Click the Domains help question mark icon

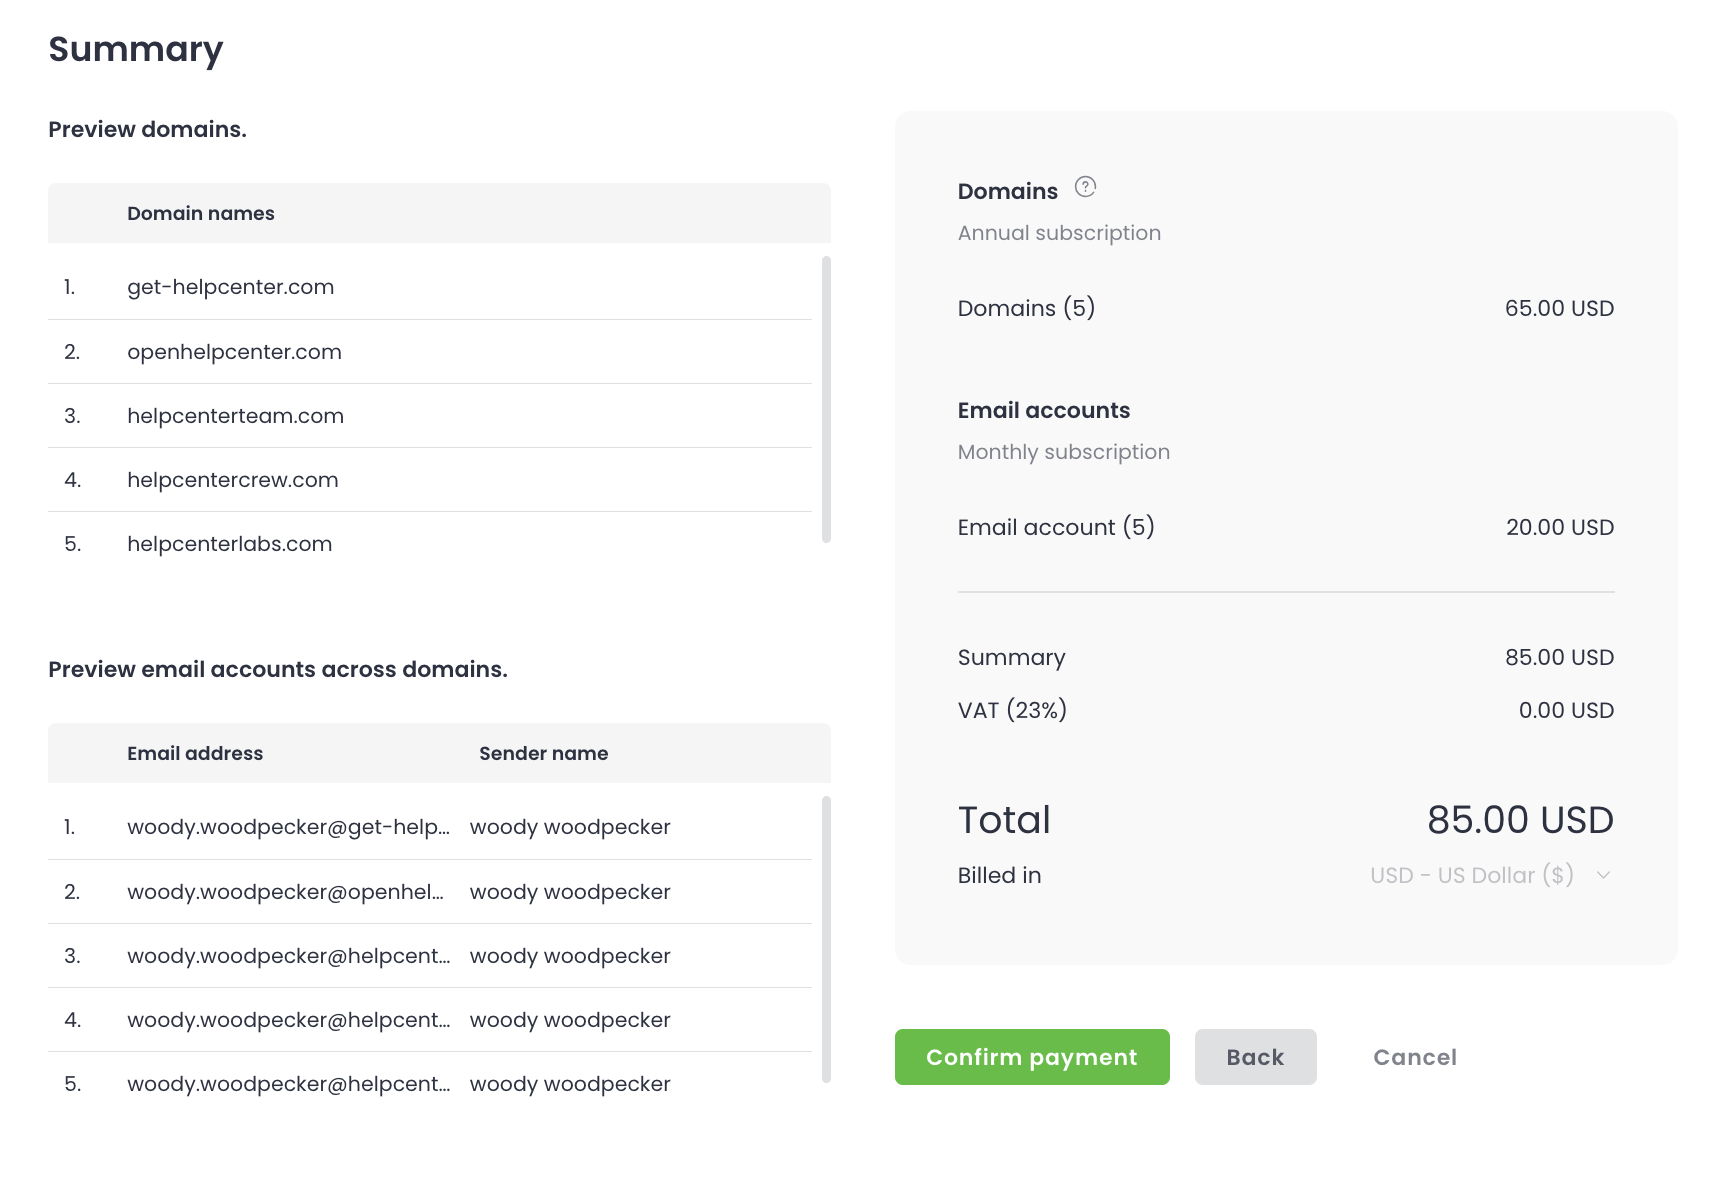tap(1085, 187)
